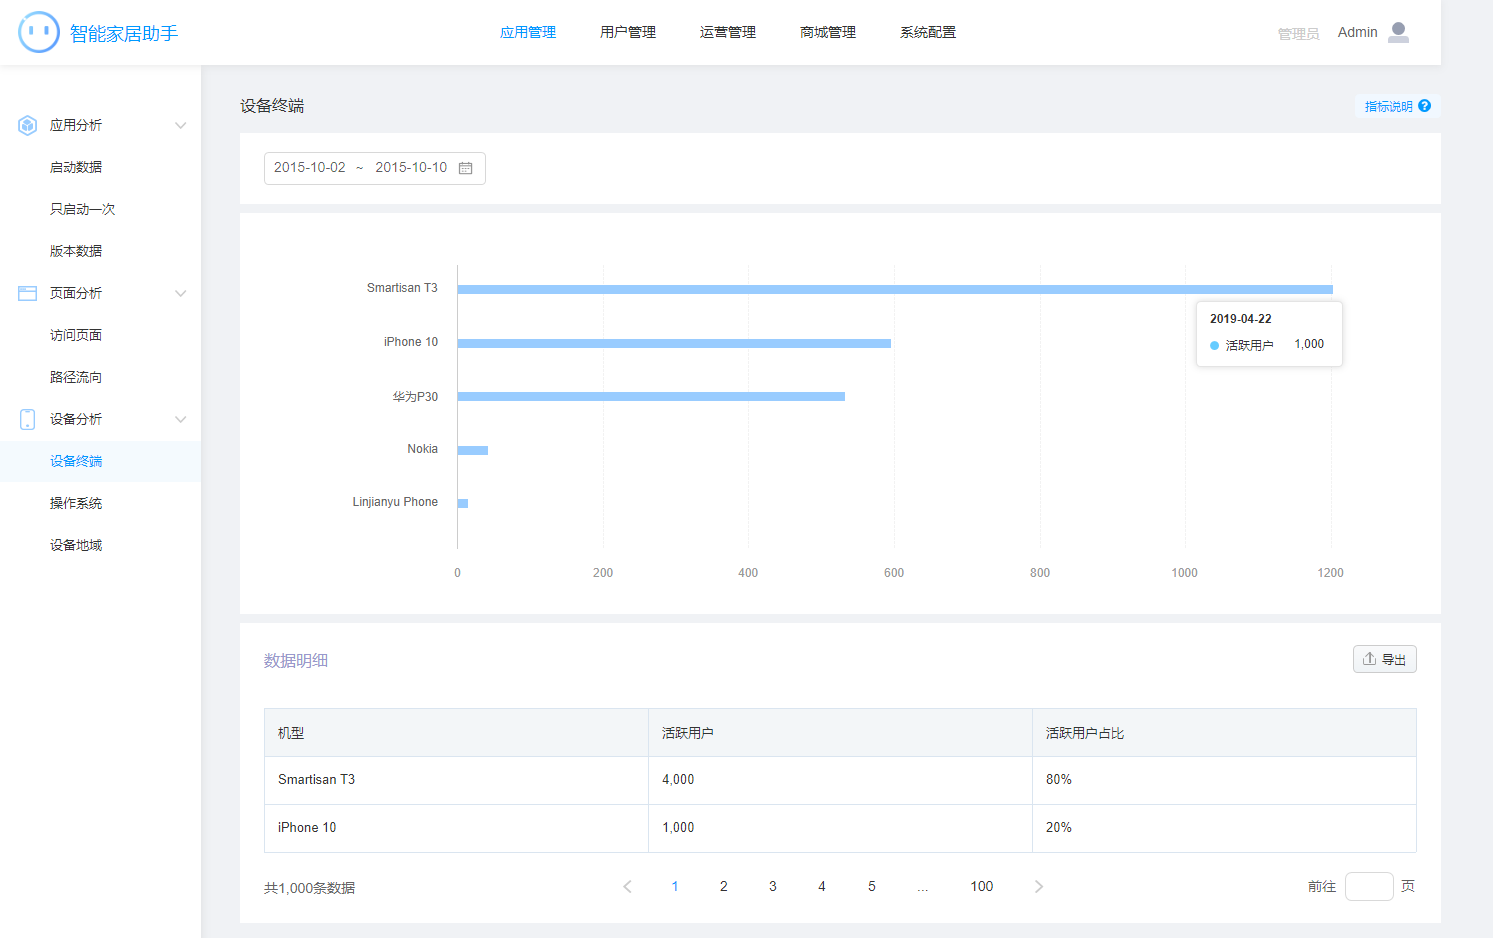Click the 设备分析 phone icon in sidebar
Screen dimensions: 1493x938
point(28,419)
